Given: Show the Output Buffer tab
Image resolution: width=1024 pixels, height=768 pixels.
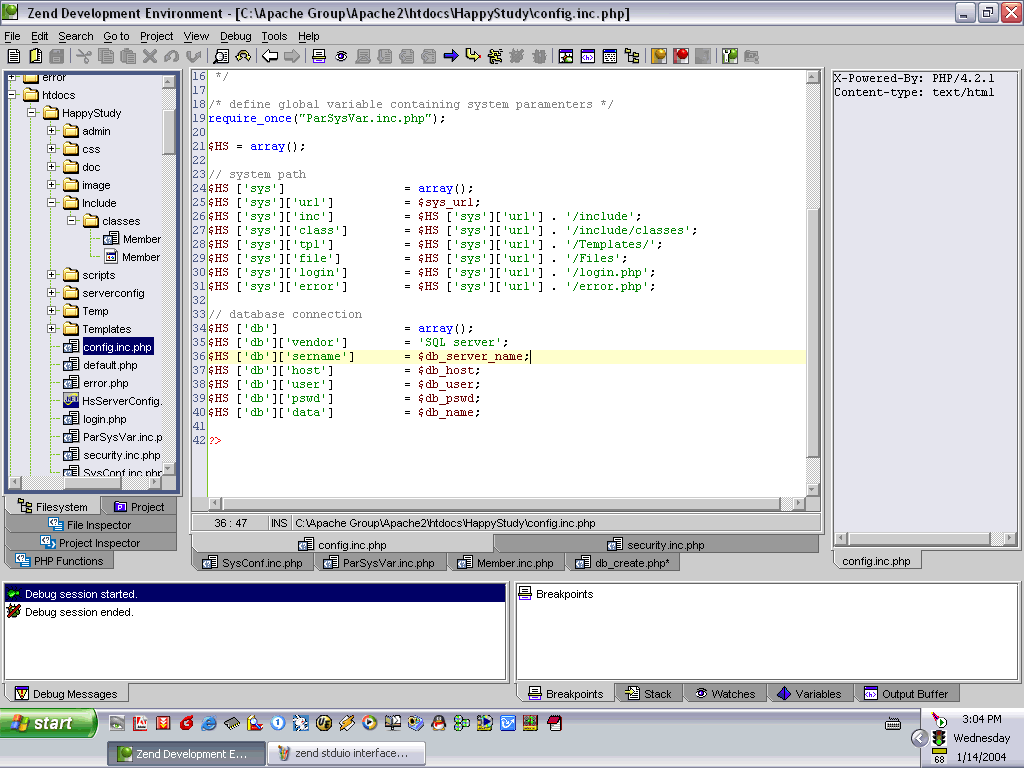Looking at the screenshot, I should [x=906, y=694].
